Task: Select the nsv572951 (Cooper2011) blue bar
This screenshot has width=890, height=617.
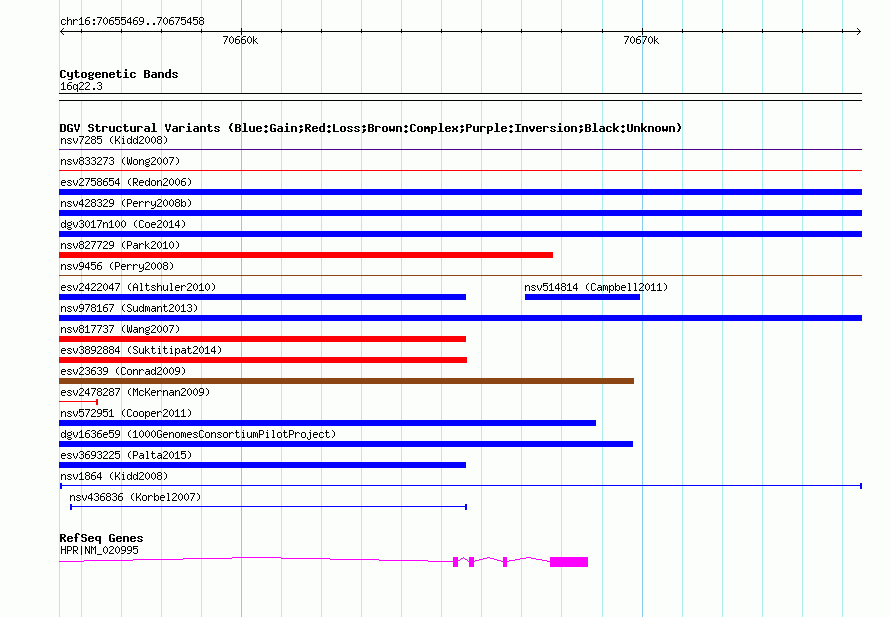Action: click(328, 423)
